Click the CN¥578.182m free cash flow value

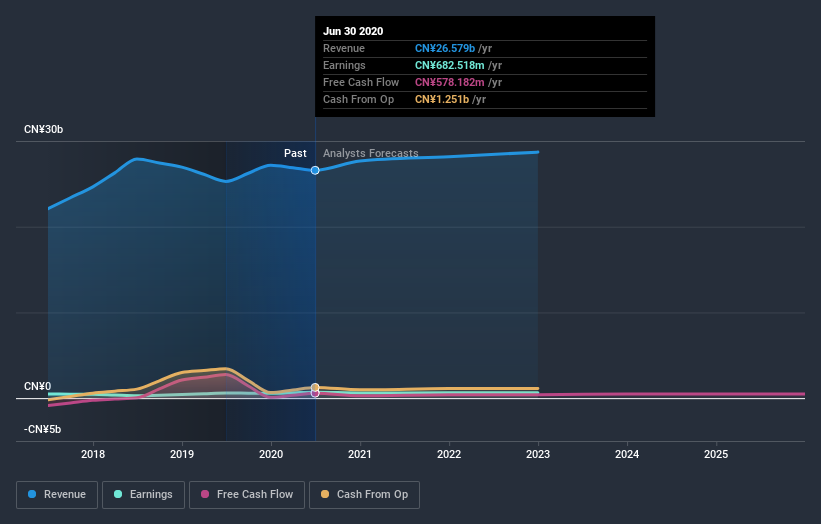click(450, 82)
